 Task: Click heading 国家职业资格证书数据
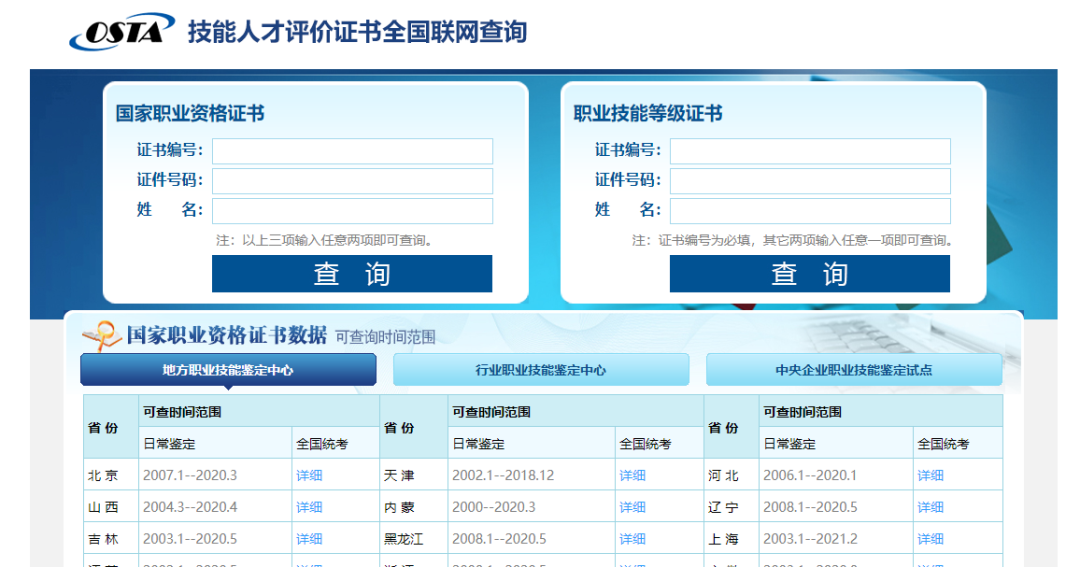(227, 335)
